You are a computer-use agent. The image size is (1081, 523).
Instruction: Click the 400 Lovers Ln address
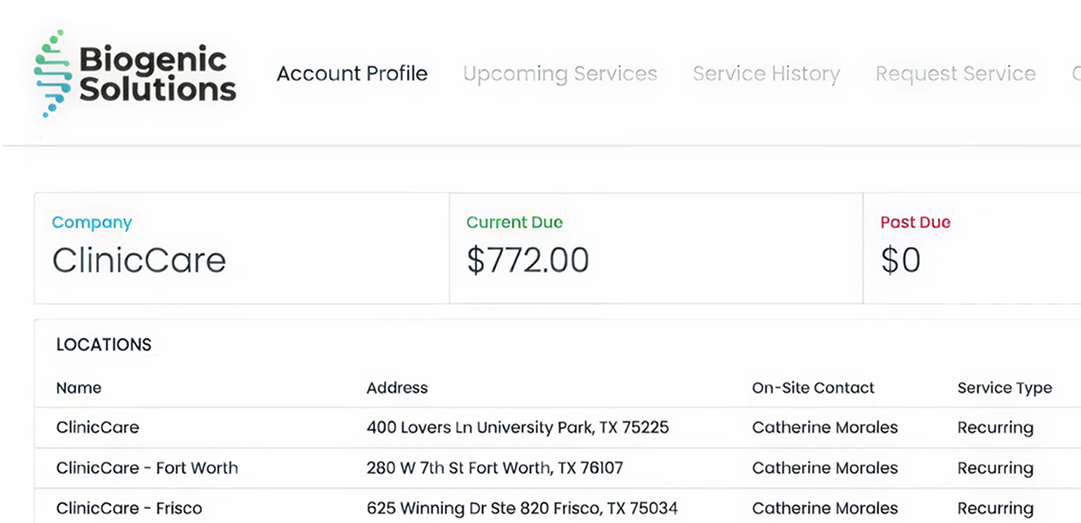pos(517,428)
